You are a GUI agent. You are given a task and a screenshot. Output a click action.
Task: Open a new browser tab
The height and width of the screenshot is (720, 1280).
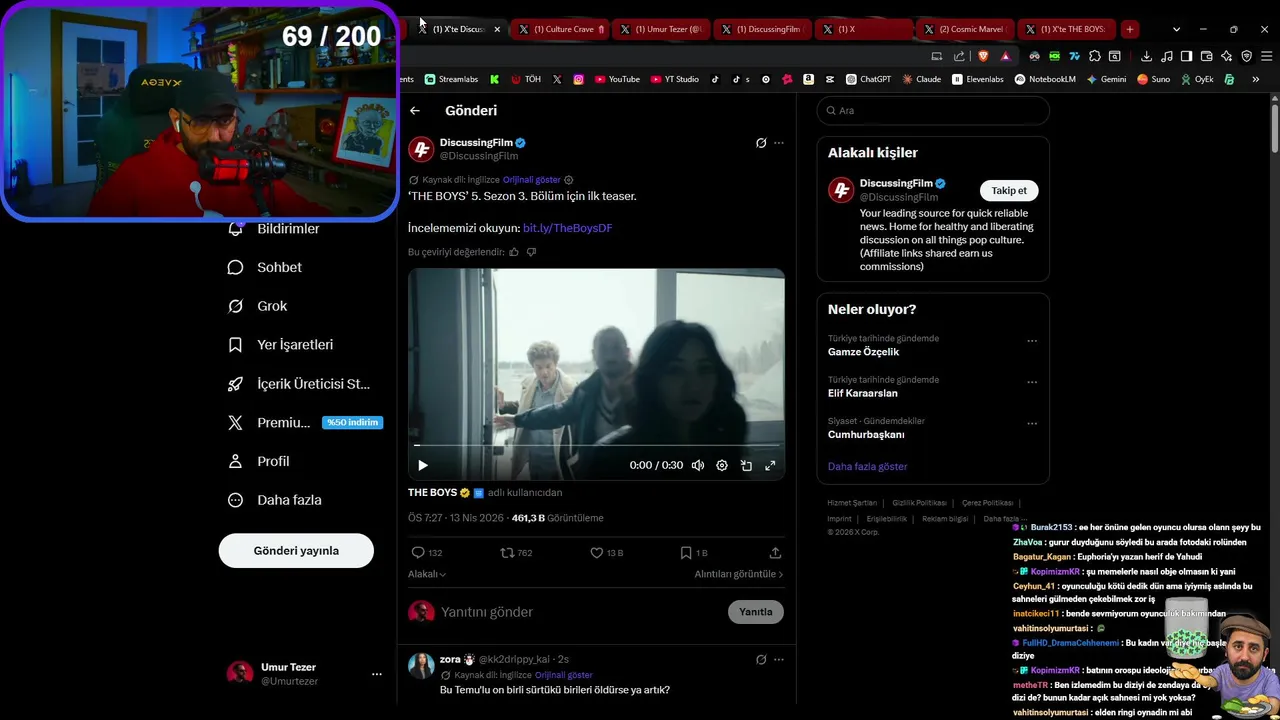click(x=1130, y=29)
